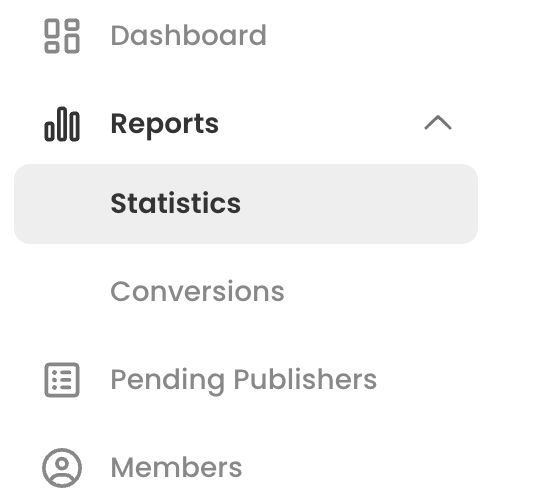
Task: Click the Pending Publishers text label
Action: pos(244,380)
